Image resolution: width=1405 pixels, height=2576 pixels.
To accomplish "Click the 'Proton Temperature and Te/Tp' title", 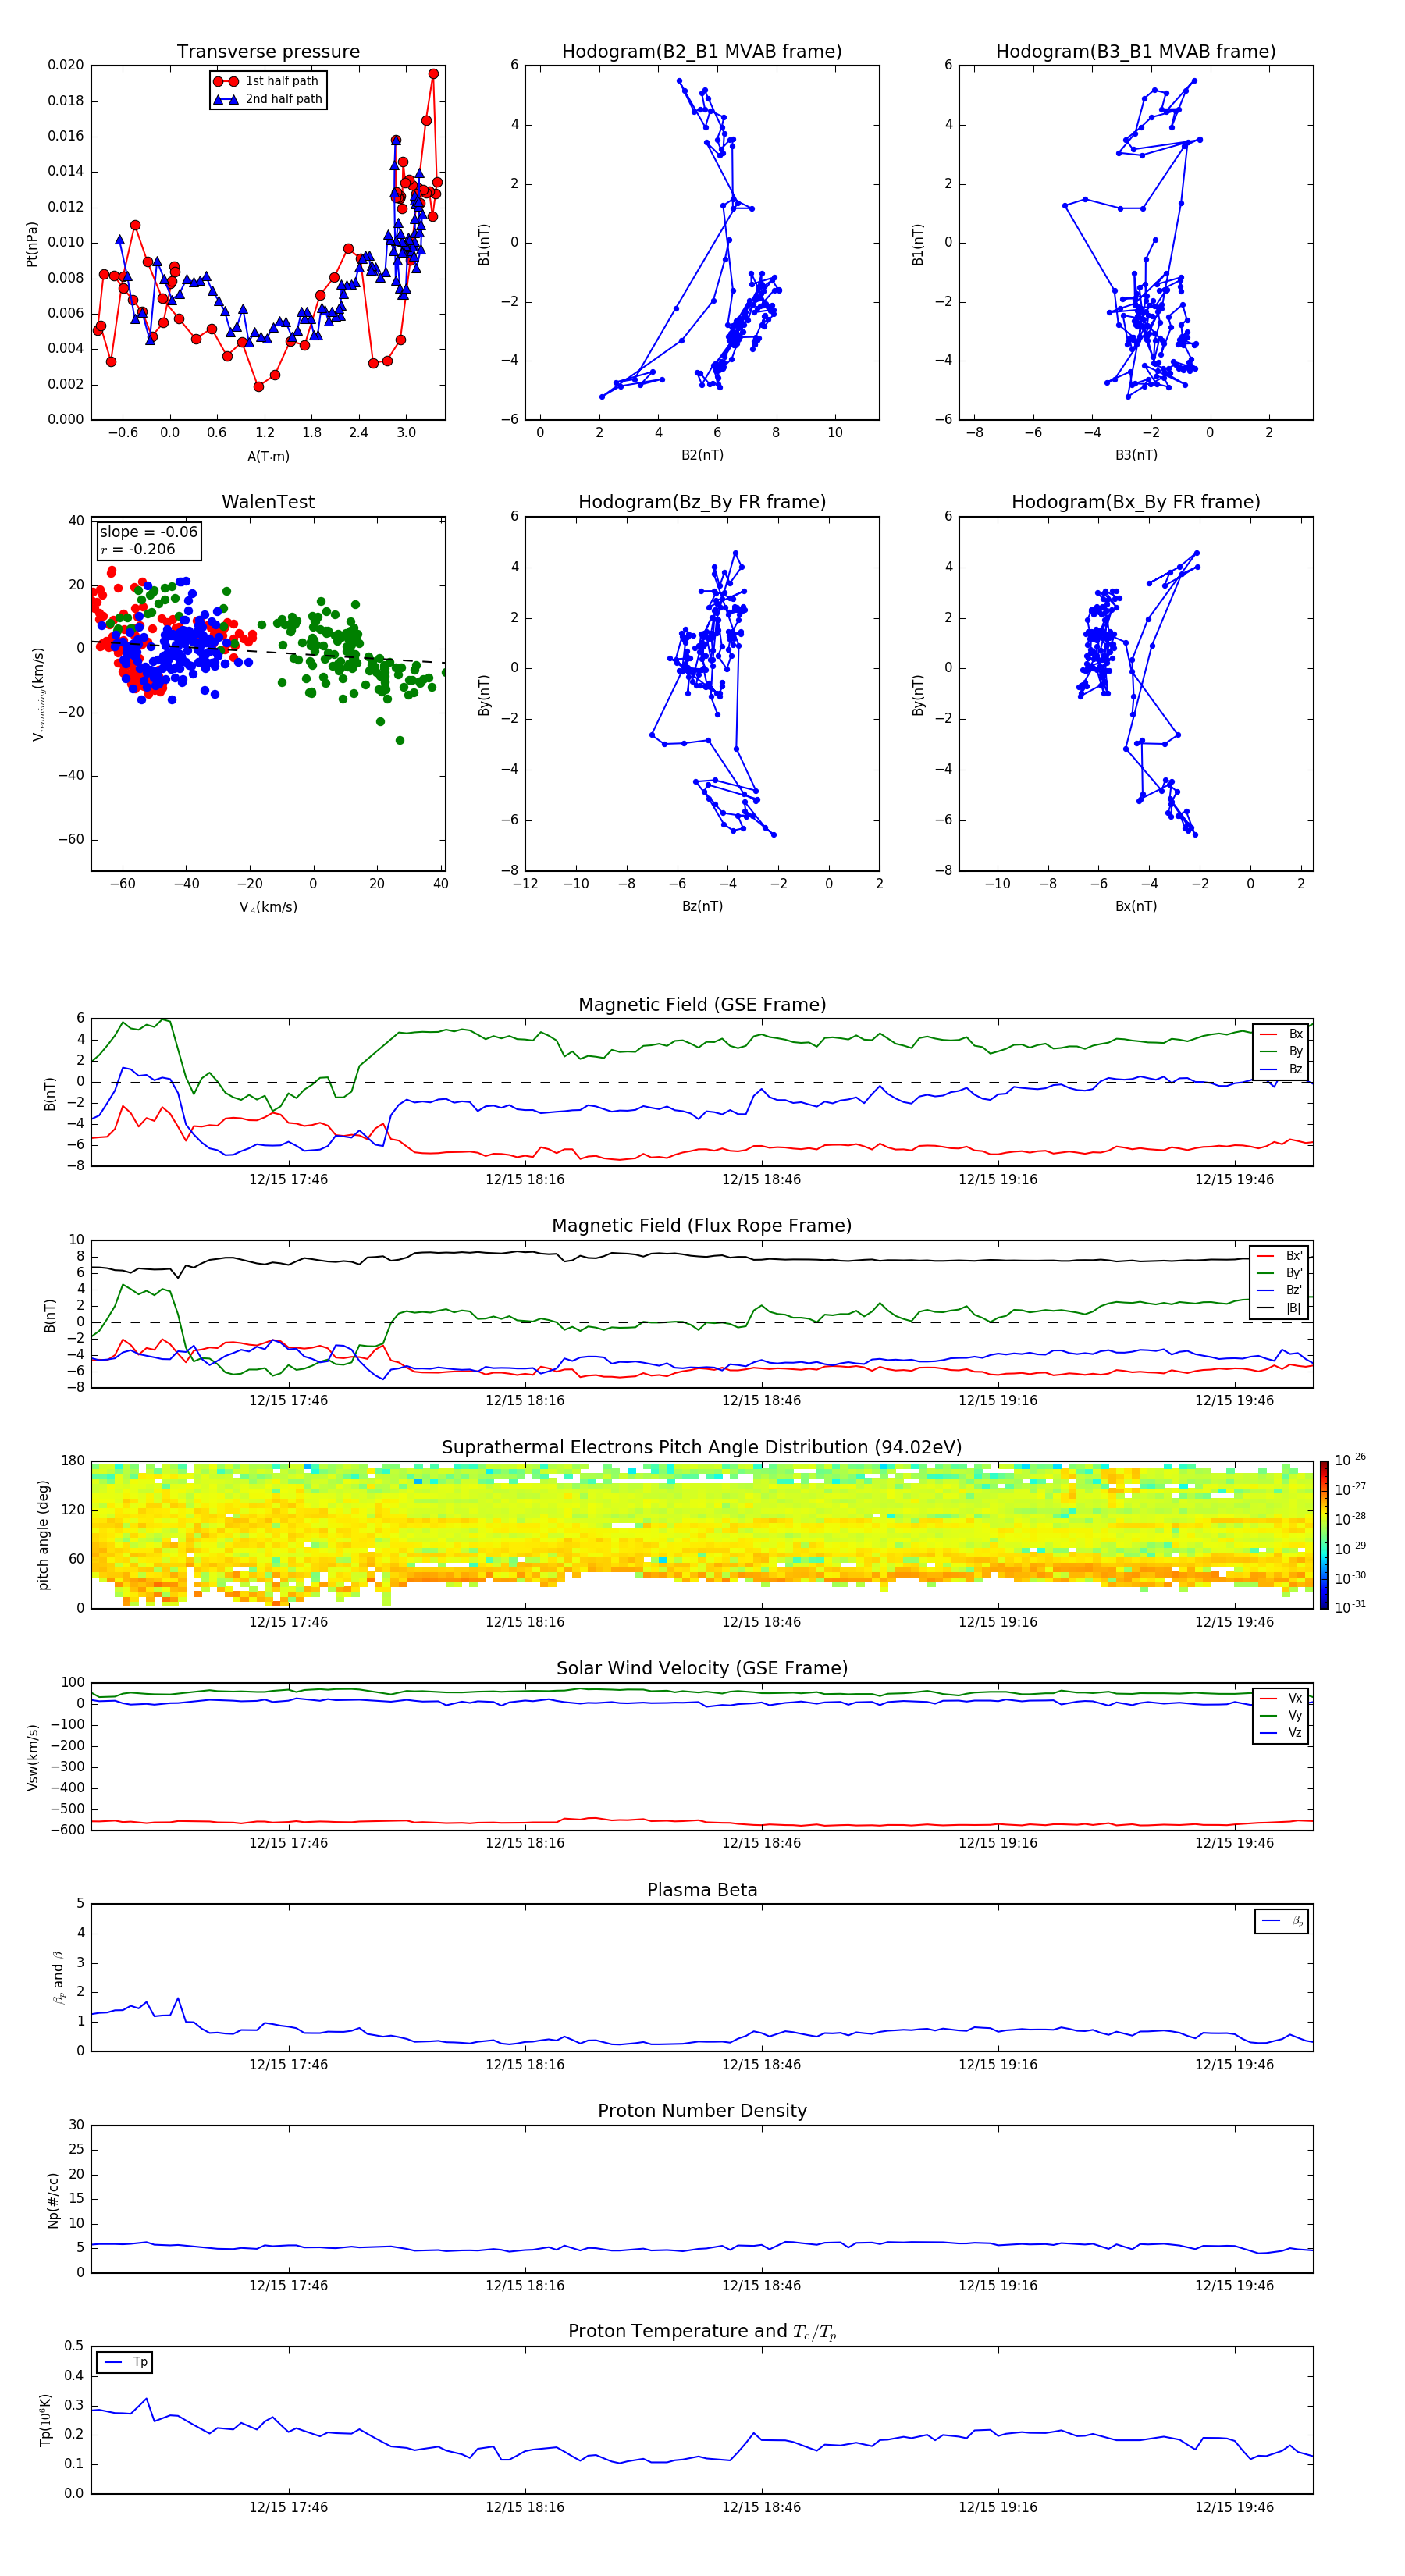I will 702,2331.
